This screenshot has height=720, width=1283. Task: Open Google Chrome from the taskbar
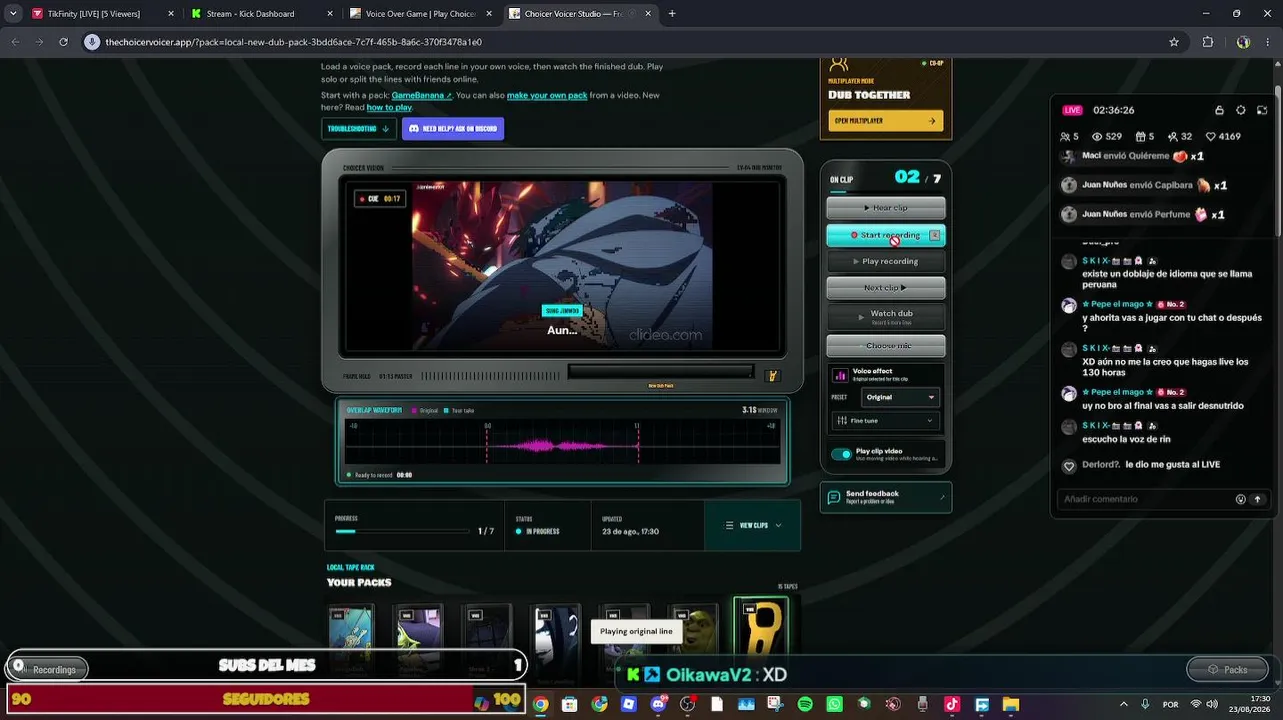coord(540,704)
